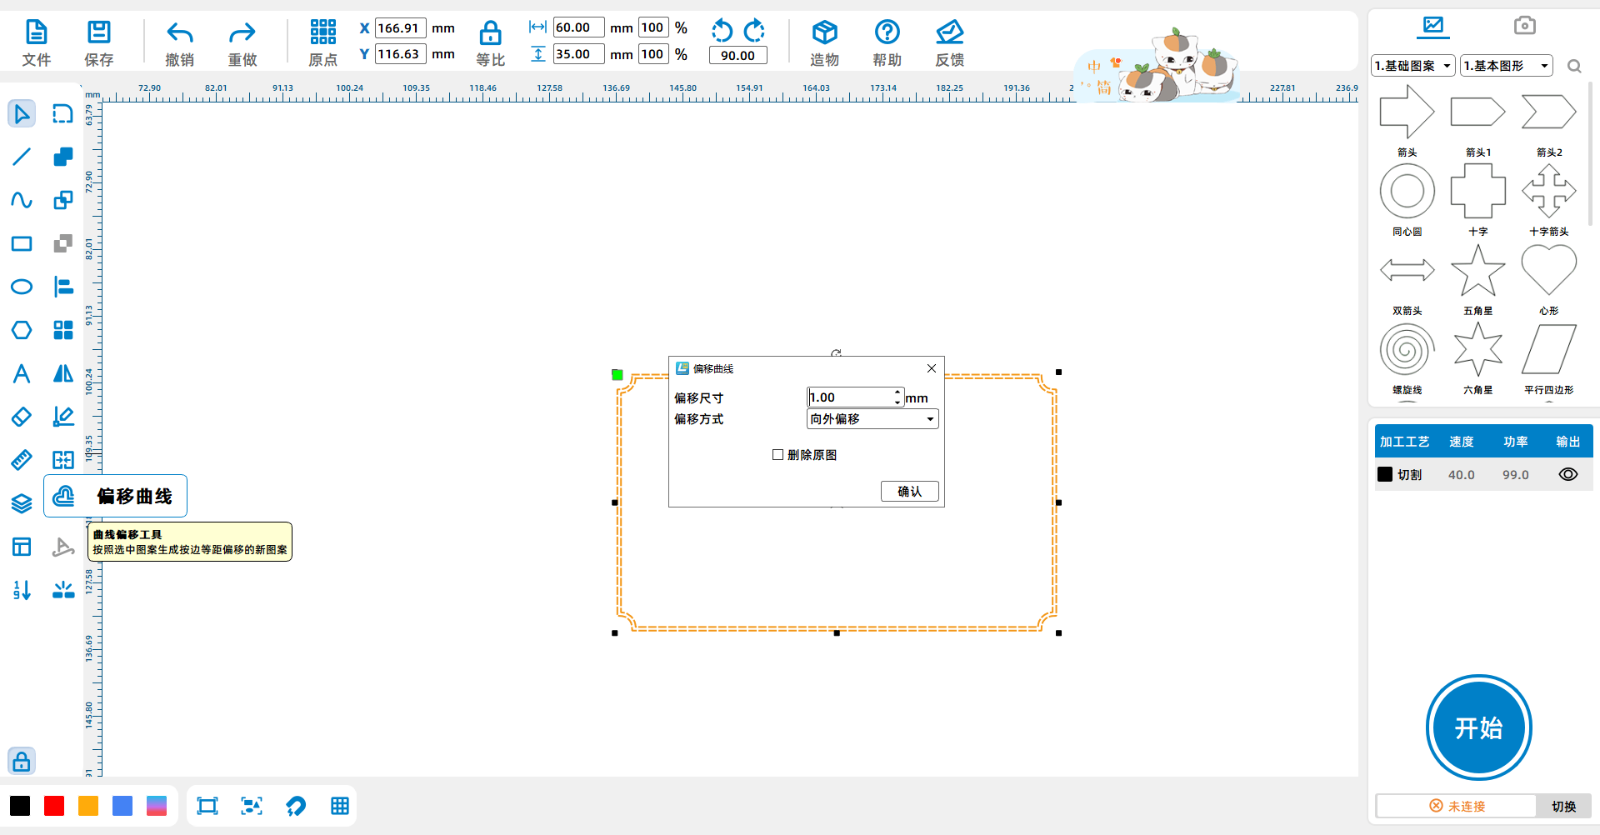Expand the 1.基本图形 subcategory dropdown
Screen dimensions: 1600x835
point(1506,66)
